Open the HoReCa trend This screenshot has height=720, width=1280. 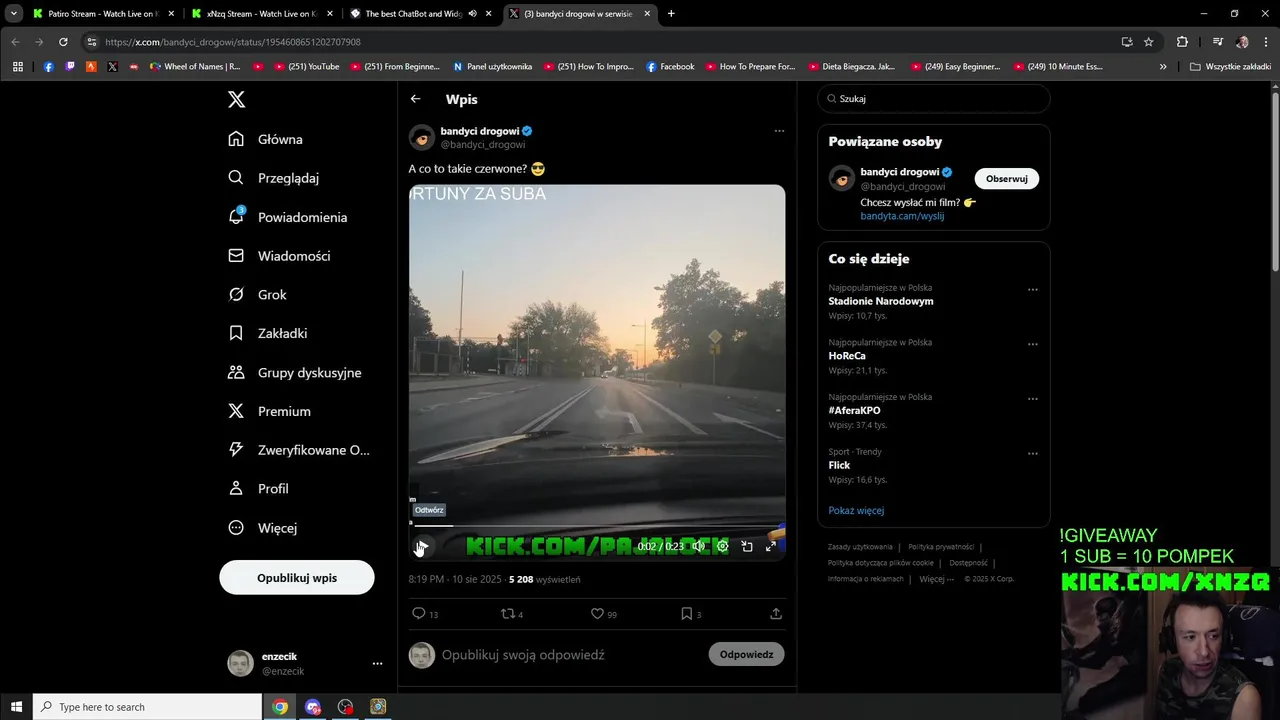(x=847, y=356)
